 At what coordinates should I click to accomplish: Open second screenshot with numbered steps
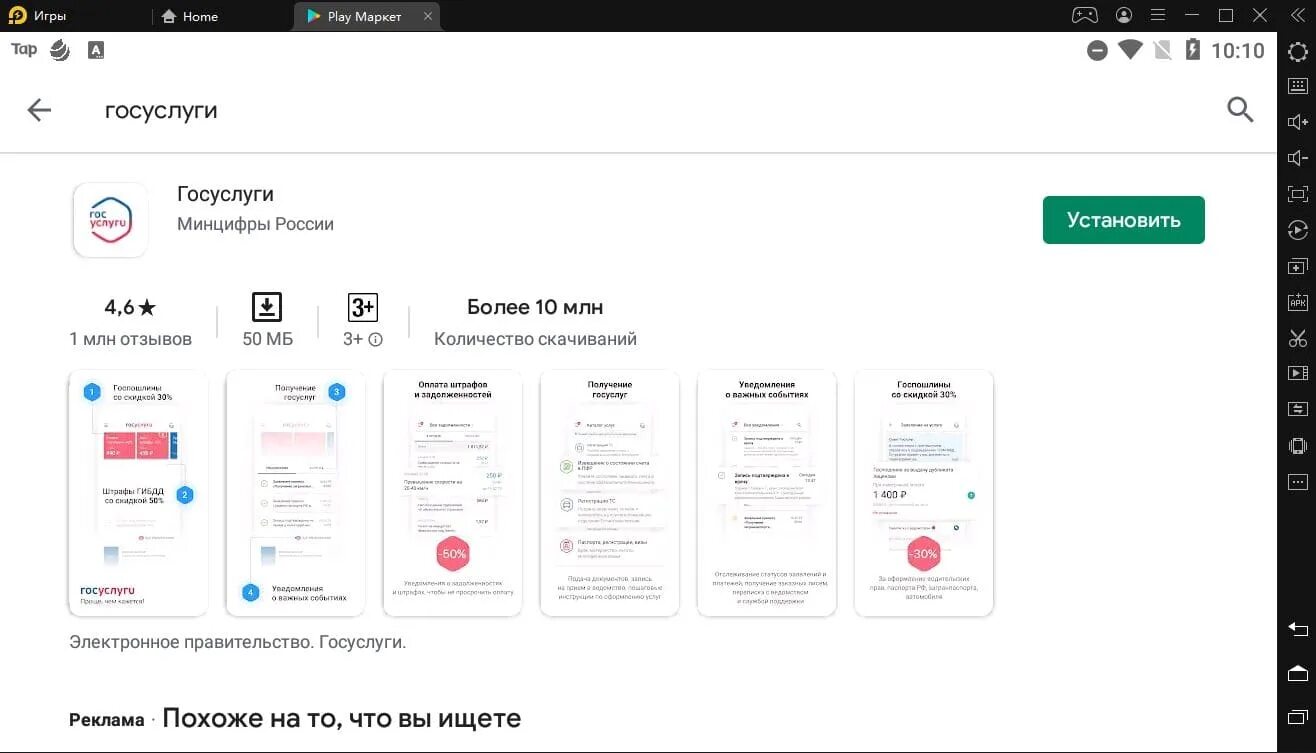295,493
